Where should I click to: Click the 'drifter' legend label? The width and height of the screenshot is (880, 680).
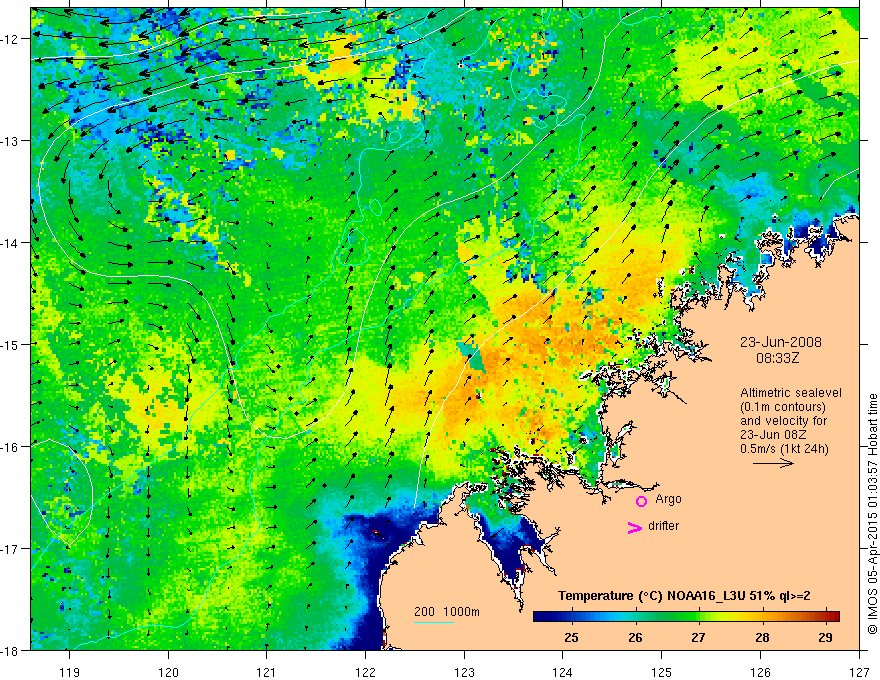[x=663, y=526]
